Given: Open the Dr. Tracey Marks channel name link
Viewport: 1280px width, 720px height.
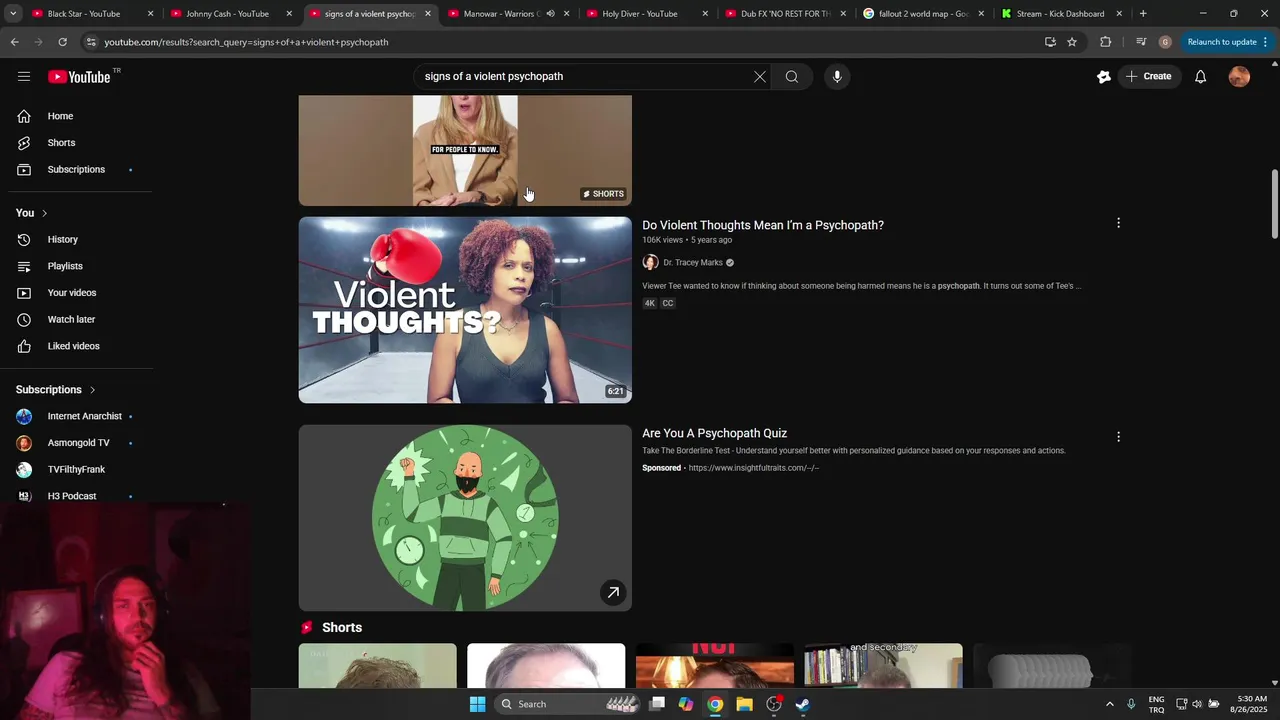Looking at the screenshot, I should coord(693,263).
